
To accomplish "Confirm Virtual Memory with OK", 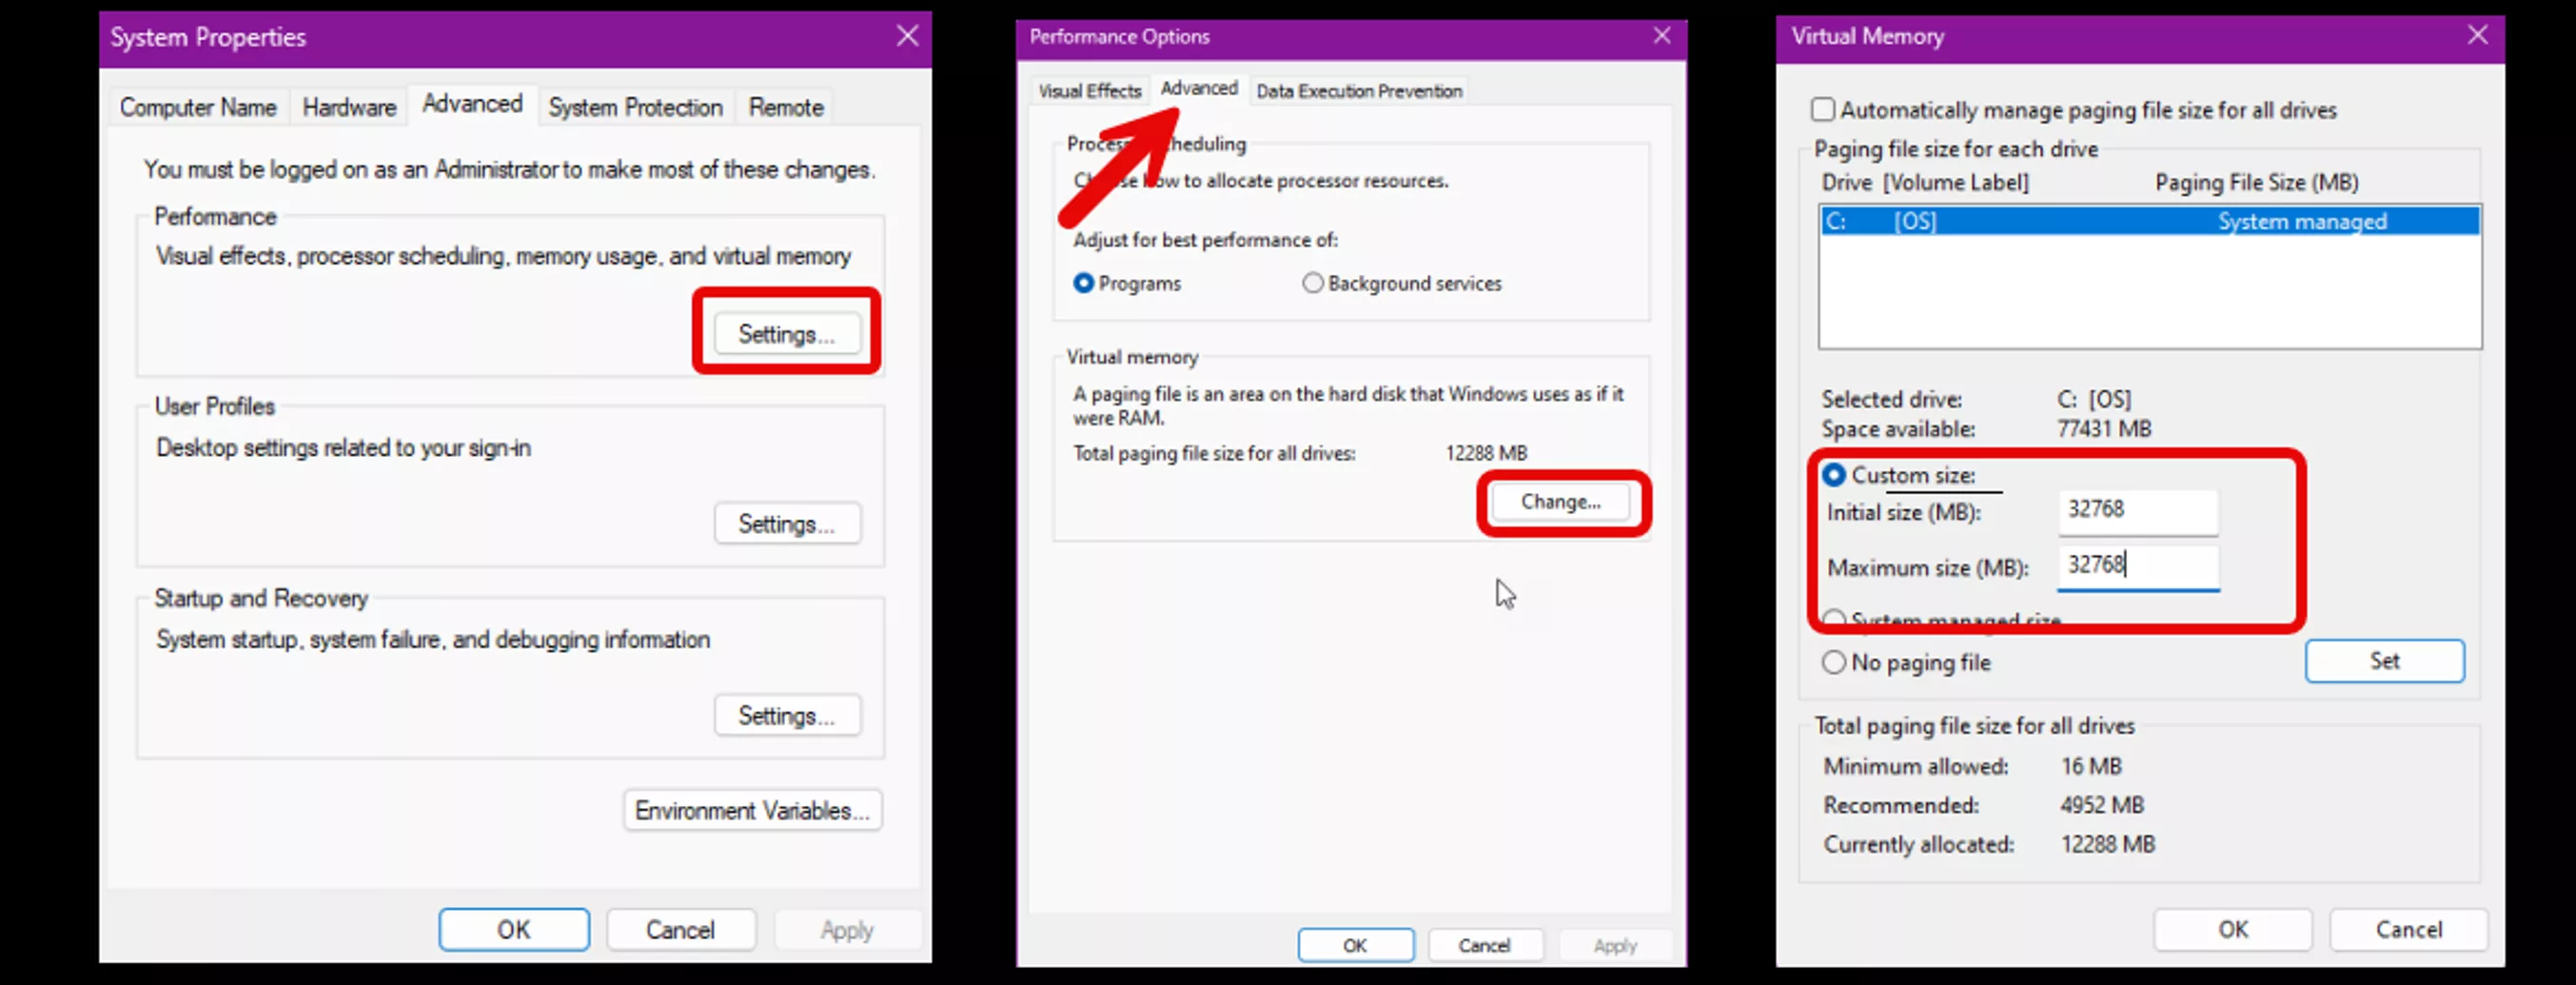I will coord(2232,929).
